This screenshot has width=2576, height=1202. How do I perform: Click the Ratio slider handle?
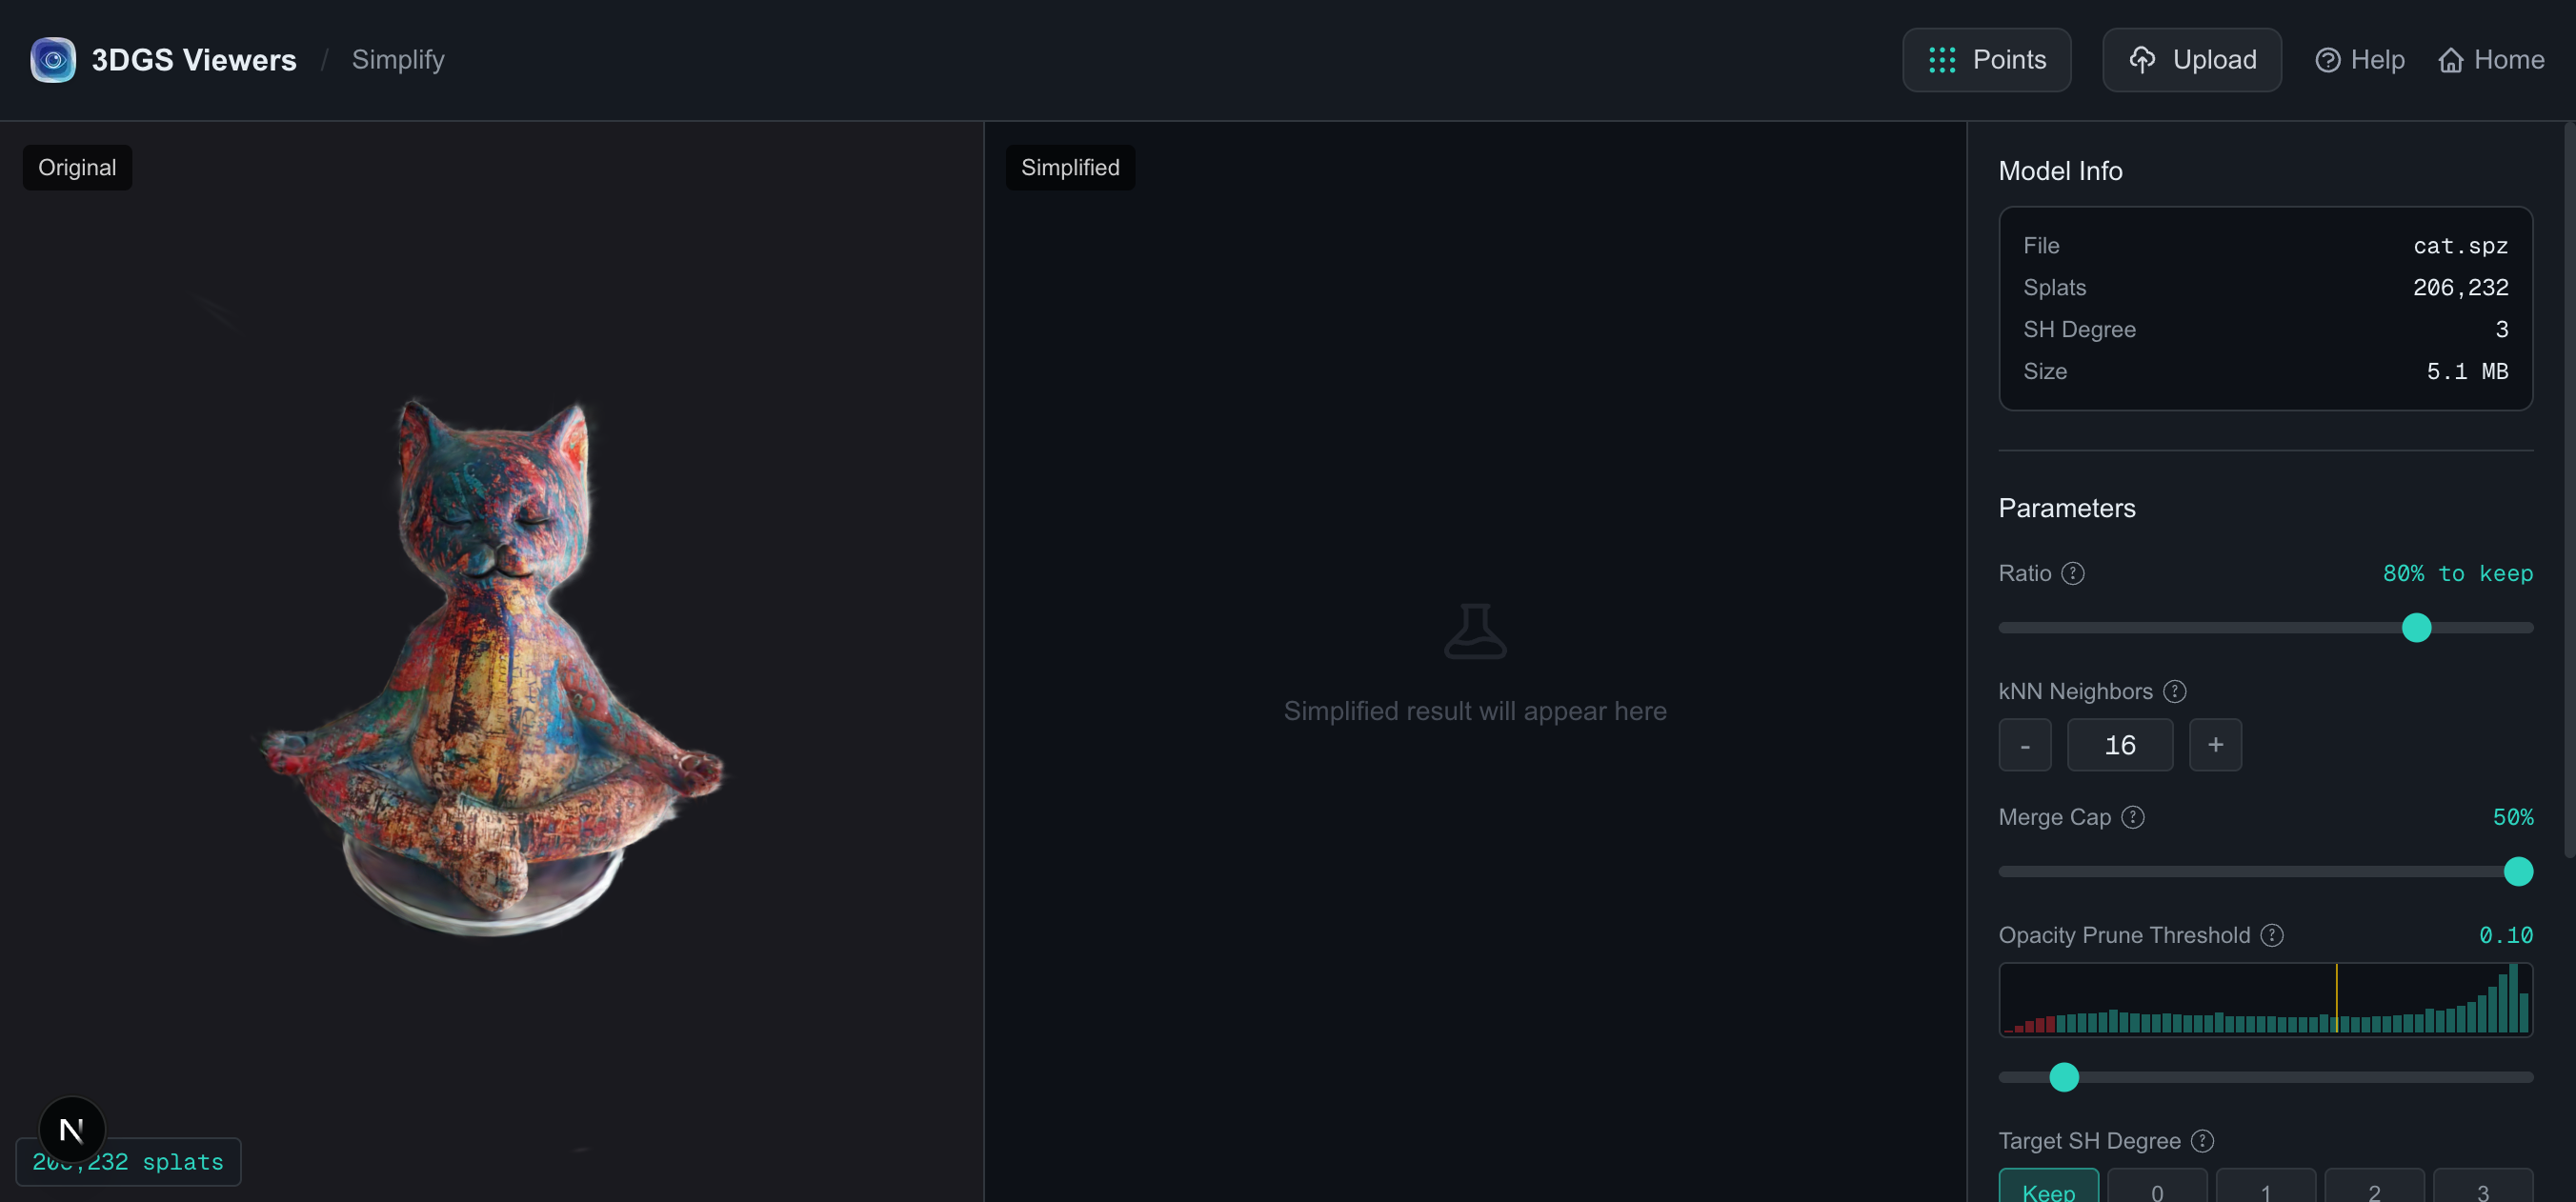[x=2416, y=628]
